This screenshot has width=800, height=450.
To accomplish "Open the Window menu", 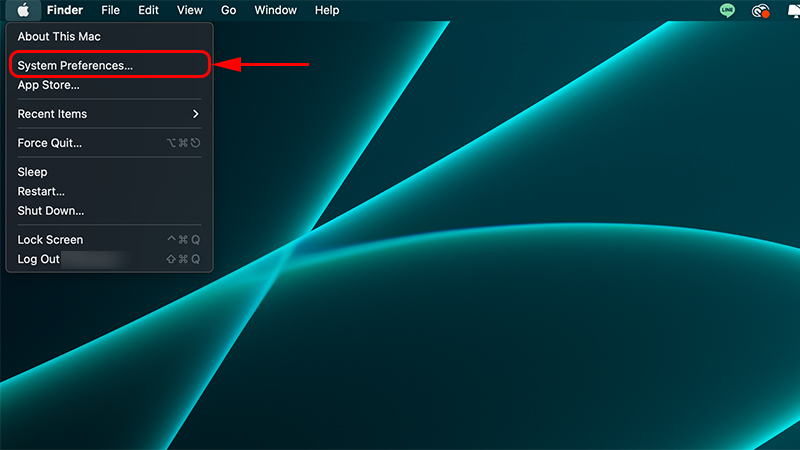I will point(276,10).
